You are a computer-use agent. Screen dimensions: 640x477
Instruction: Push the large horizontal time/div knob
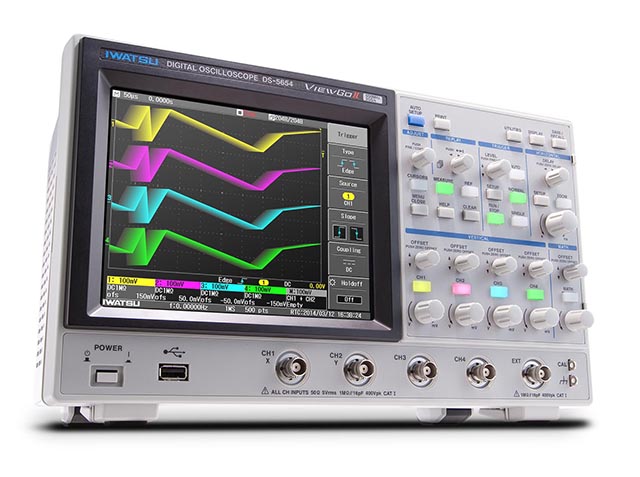tap(560, 224)
